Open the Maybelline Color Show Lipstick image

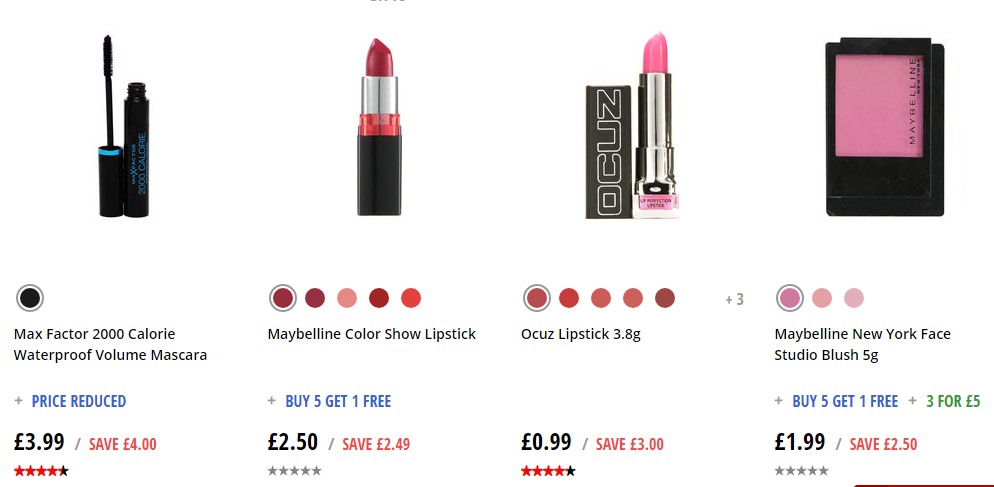pyautogui.click(x=379, y=126)
